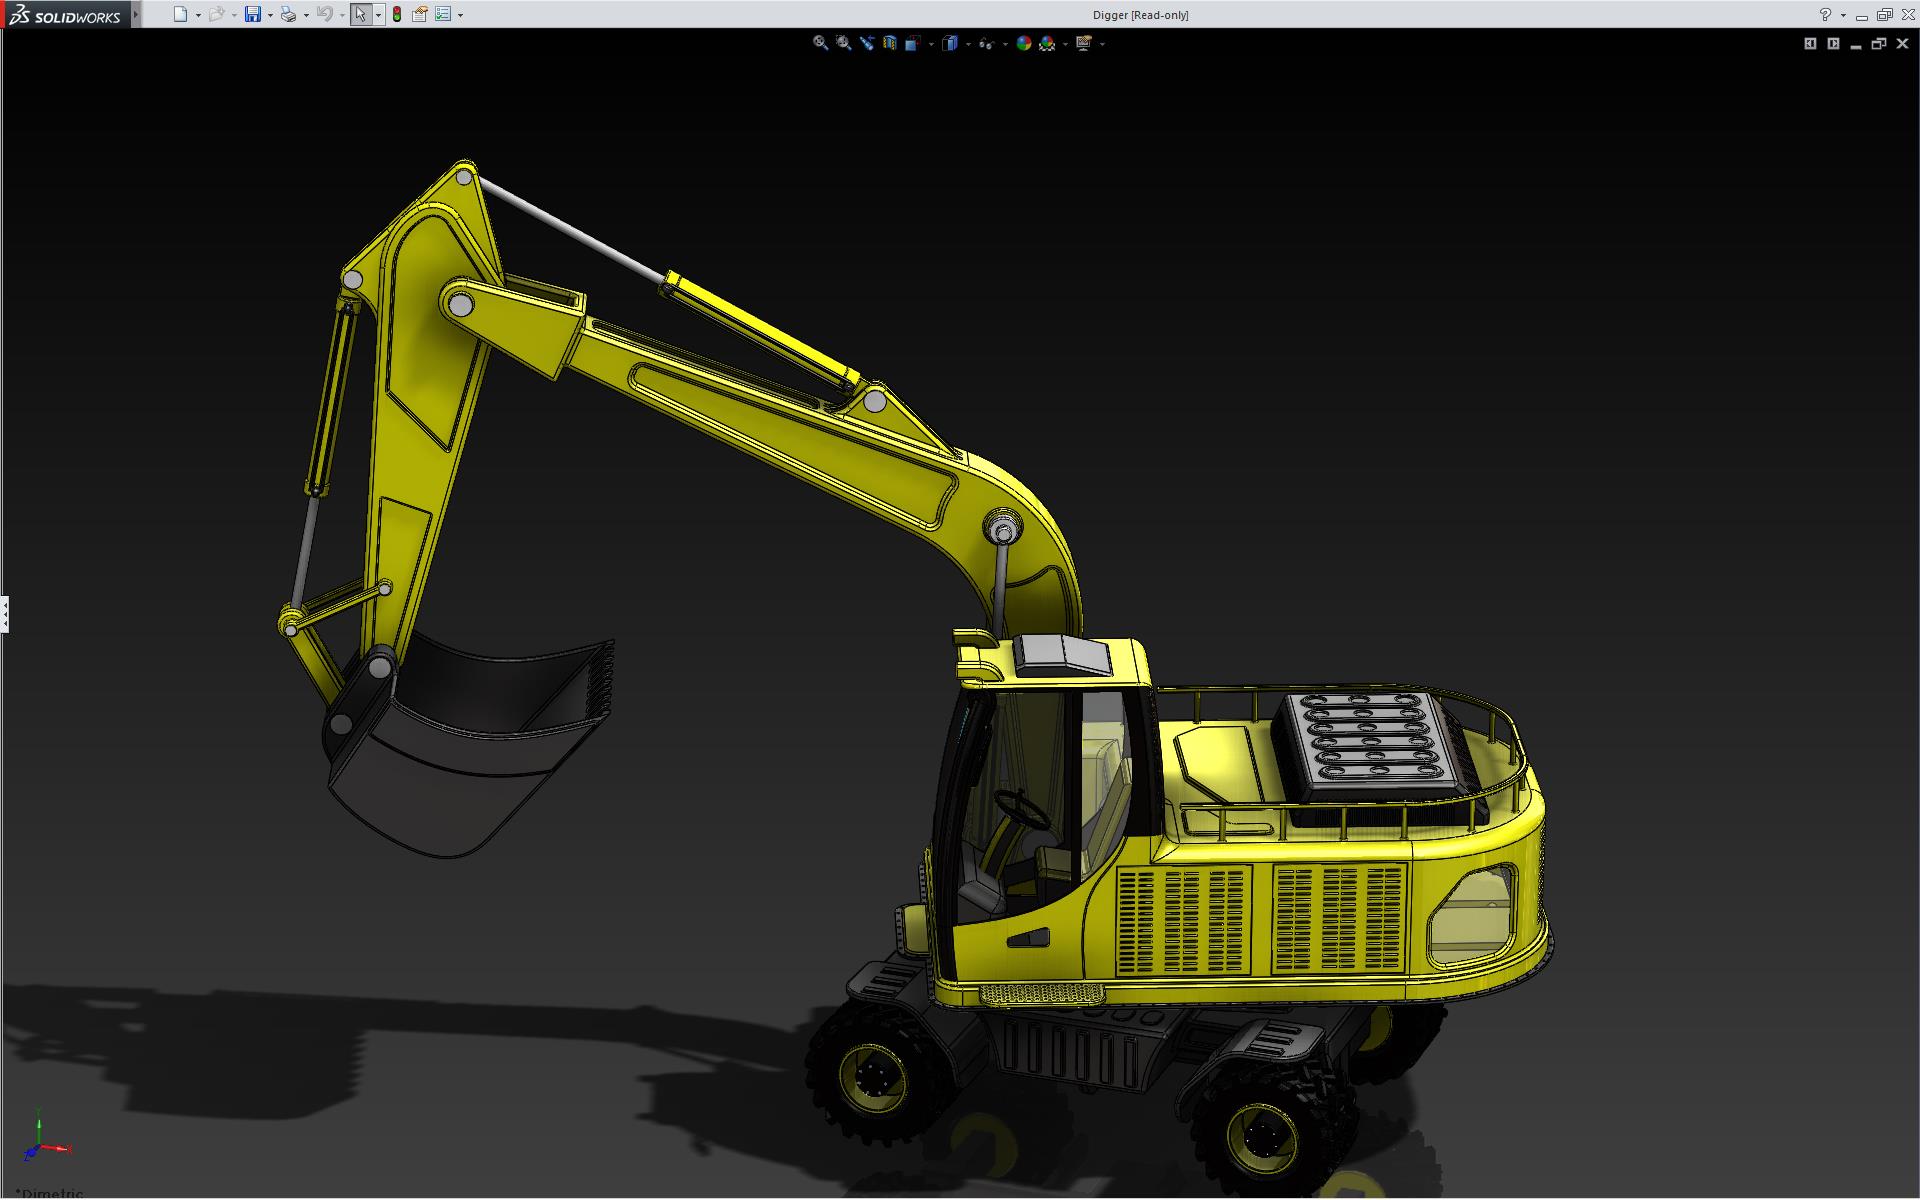Click the View Settings monitor icon
Screen dimensions: 1920x1200
[x=1084, y=43]
